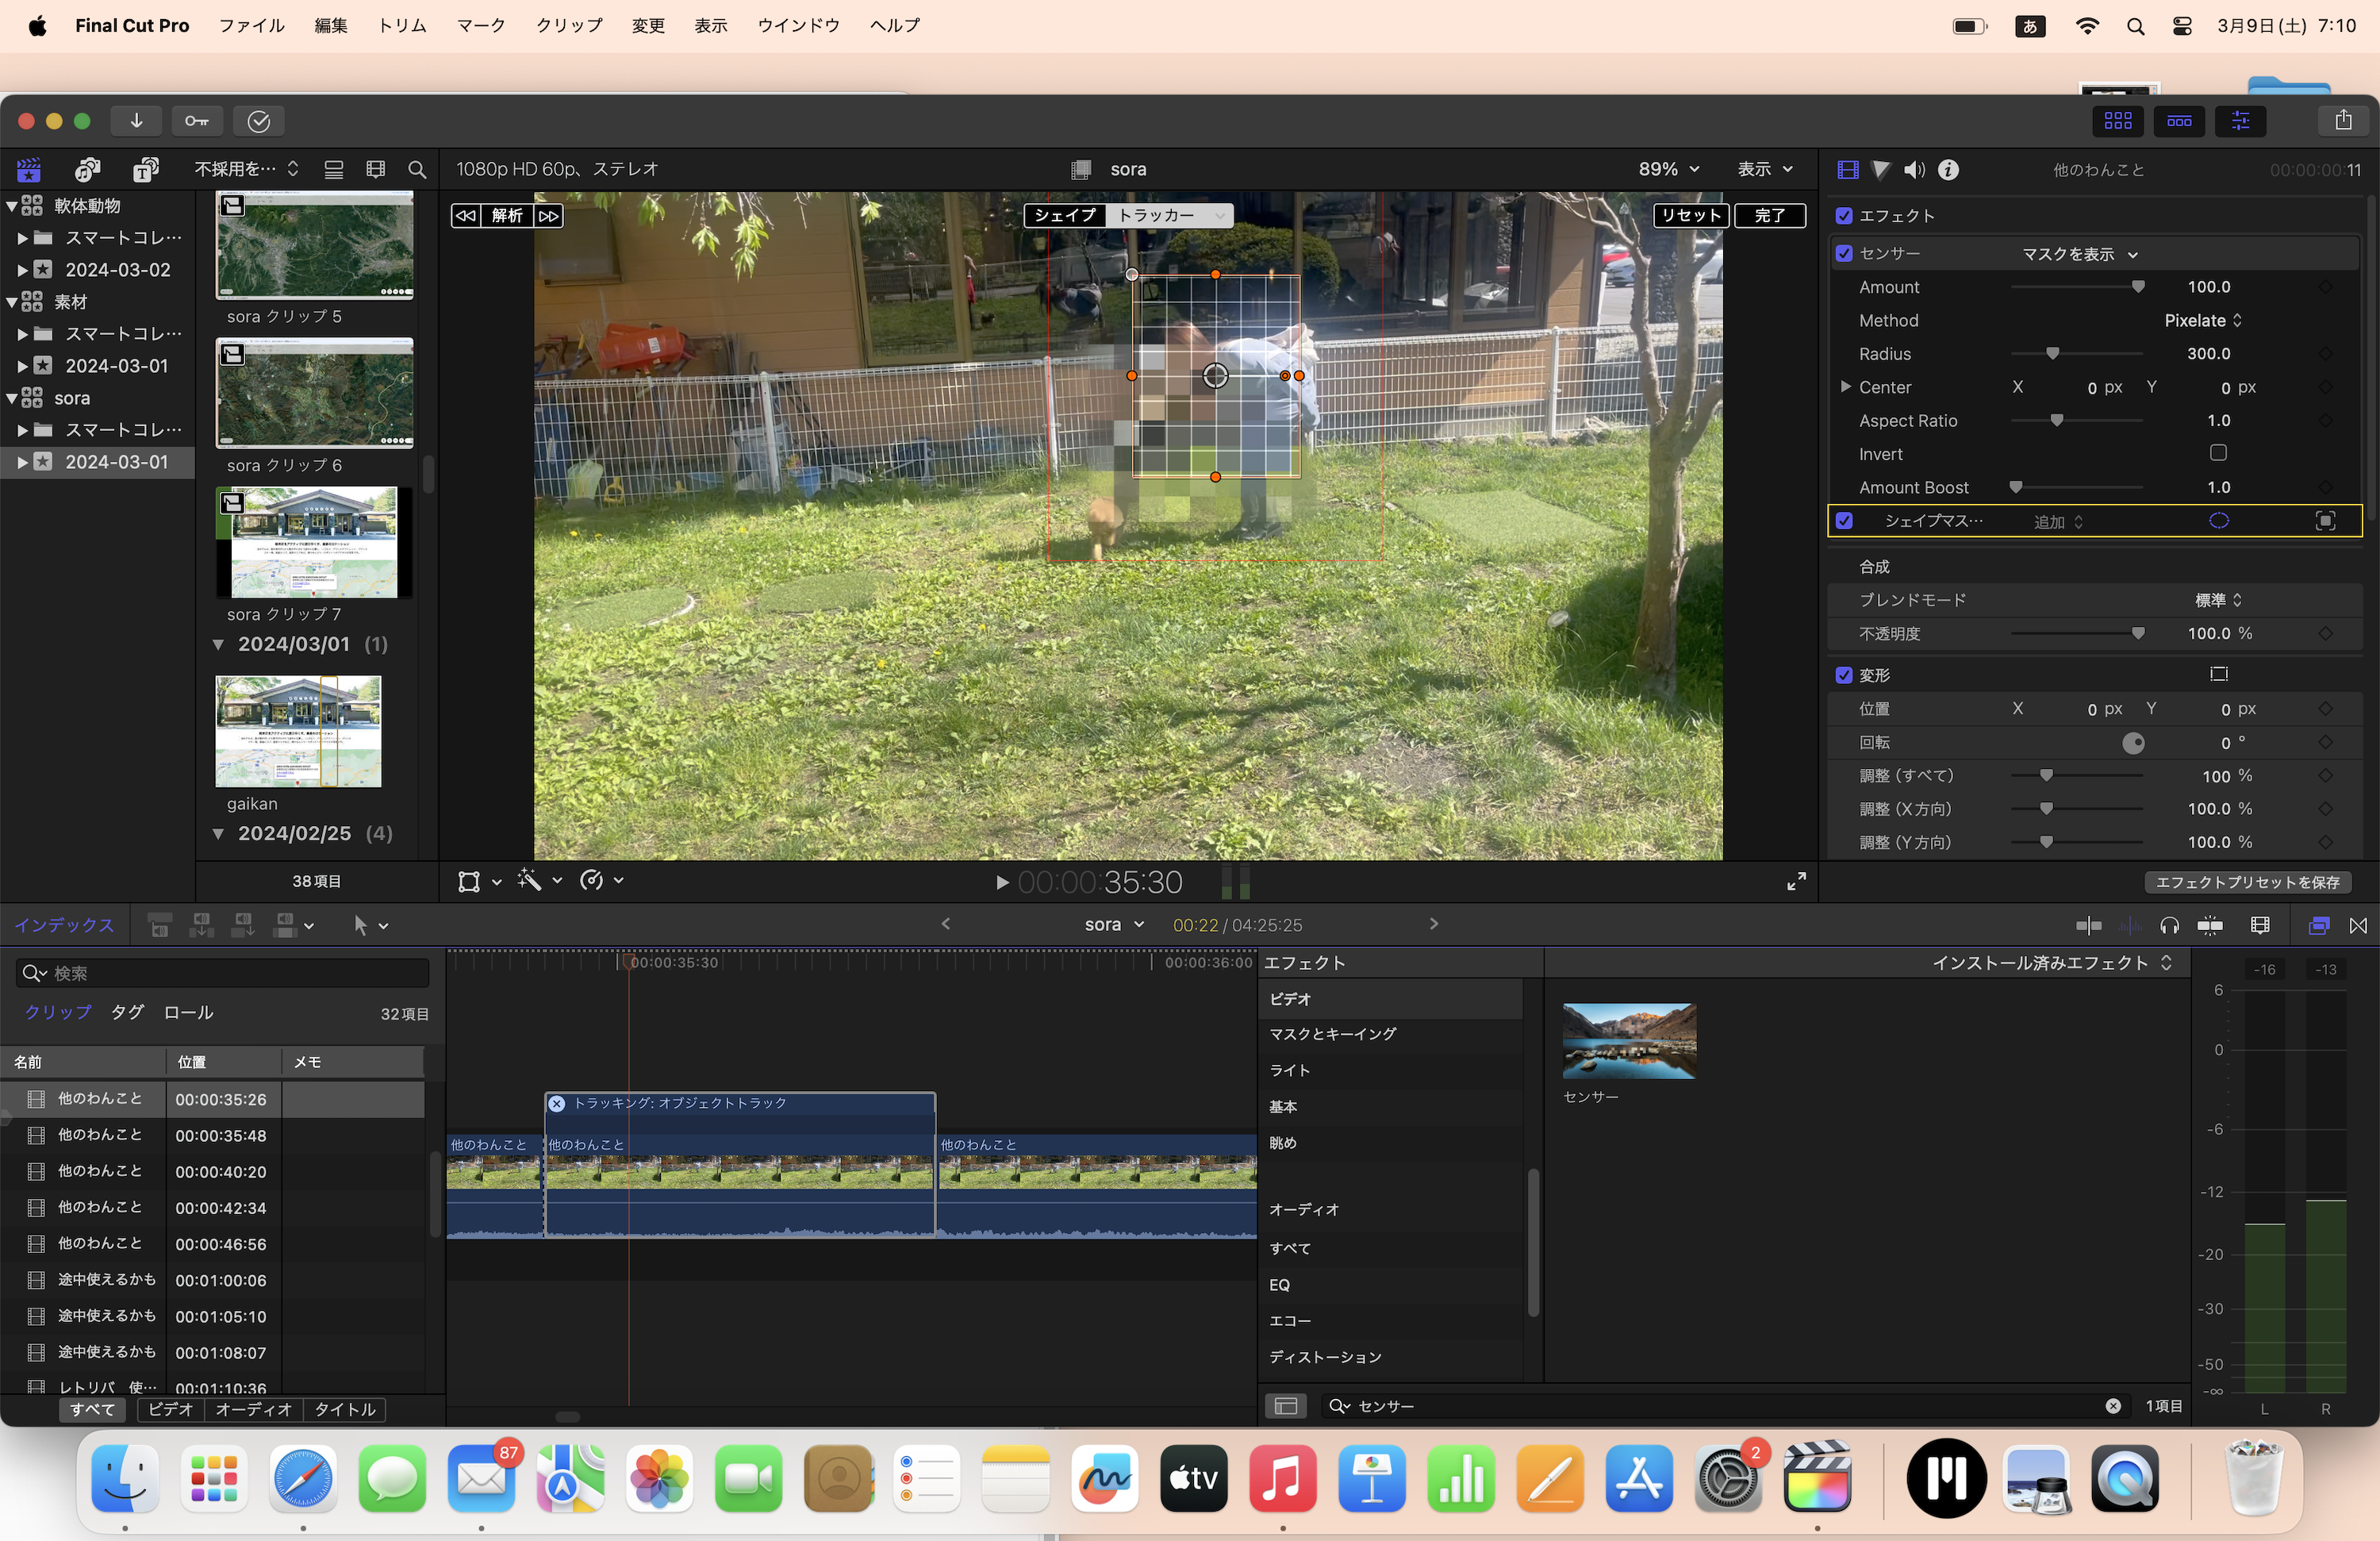Show the titles and generators sidebar

tap(146, 170)
